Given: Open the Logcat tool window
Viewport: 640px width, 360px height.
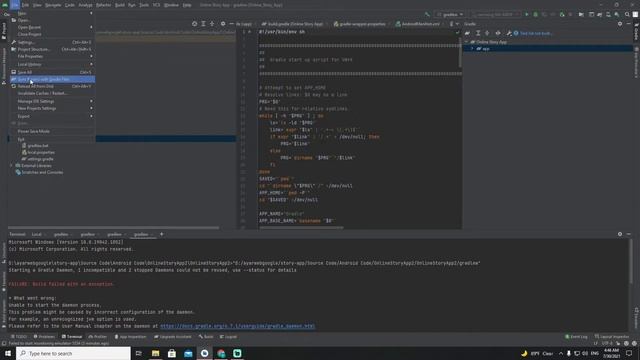Looking at the screenshot, I should pyautogui.click(x=228, y=337).
